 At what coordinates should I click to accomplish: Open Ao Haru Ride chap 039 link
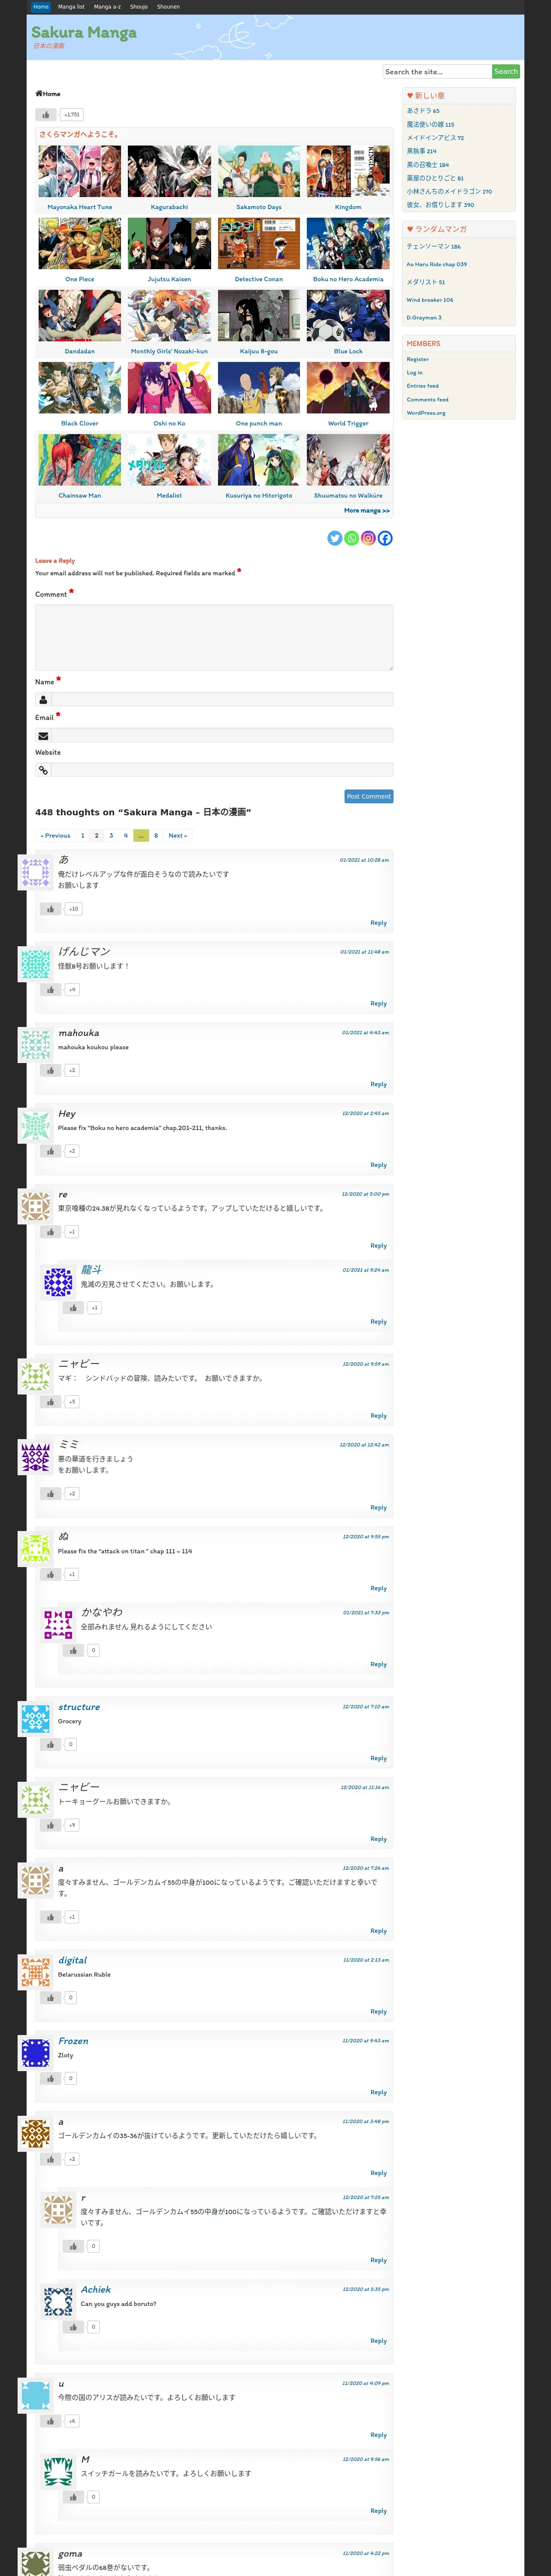point(436,264)
